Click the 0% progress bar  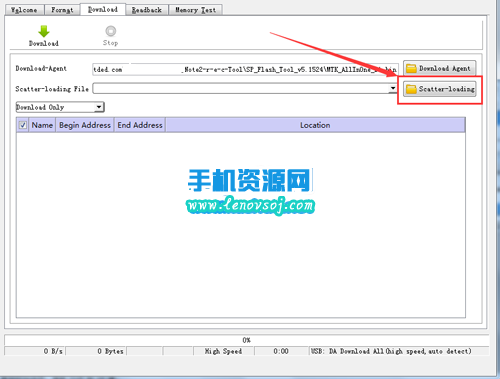246,340
